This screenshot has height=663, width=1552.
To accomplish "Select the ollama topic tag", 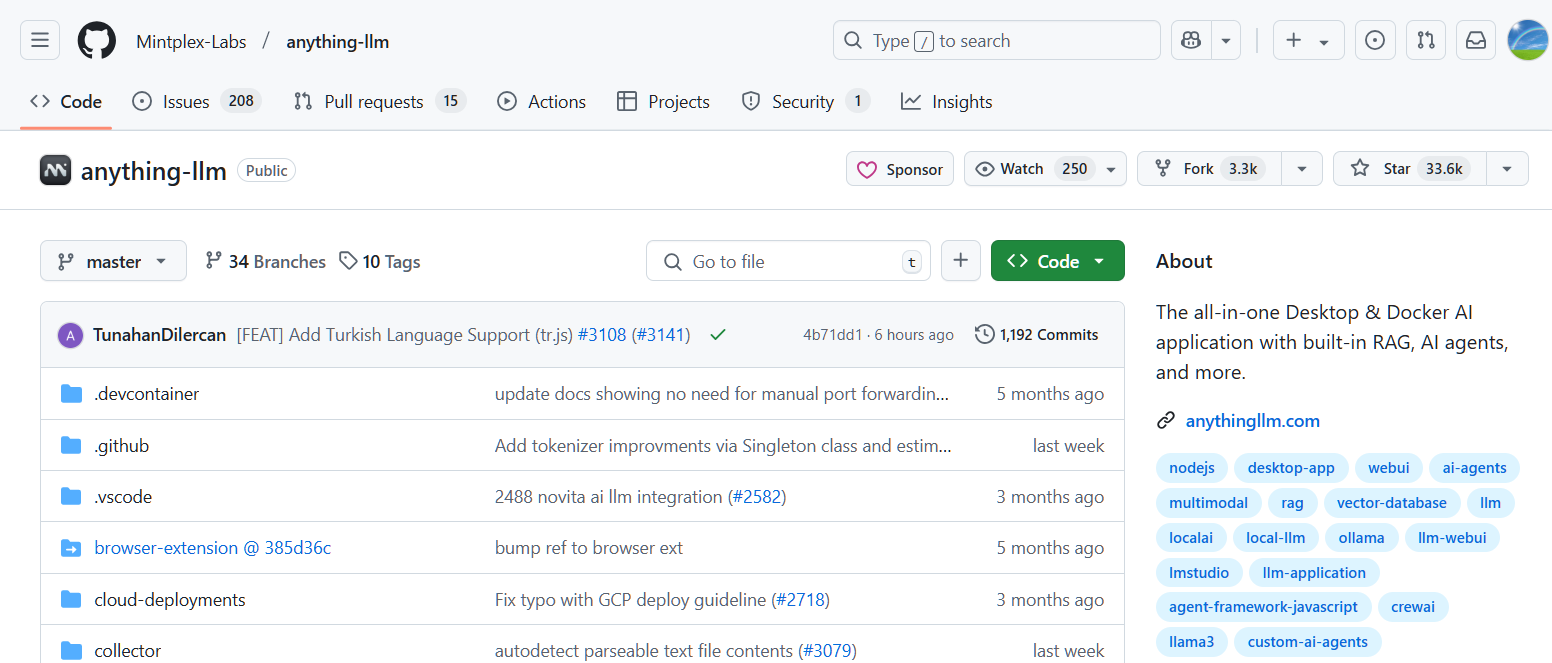I will pos(1362,538).
